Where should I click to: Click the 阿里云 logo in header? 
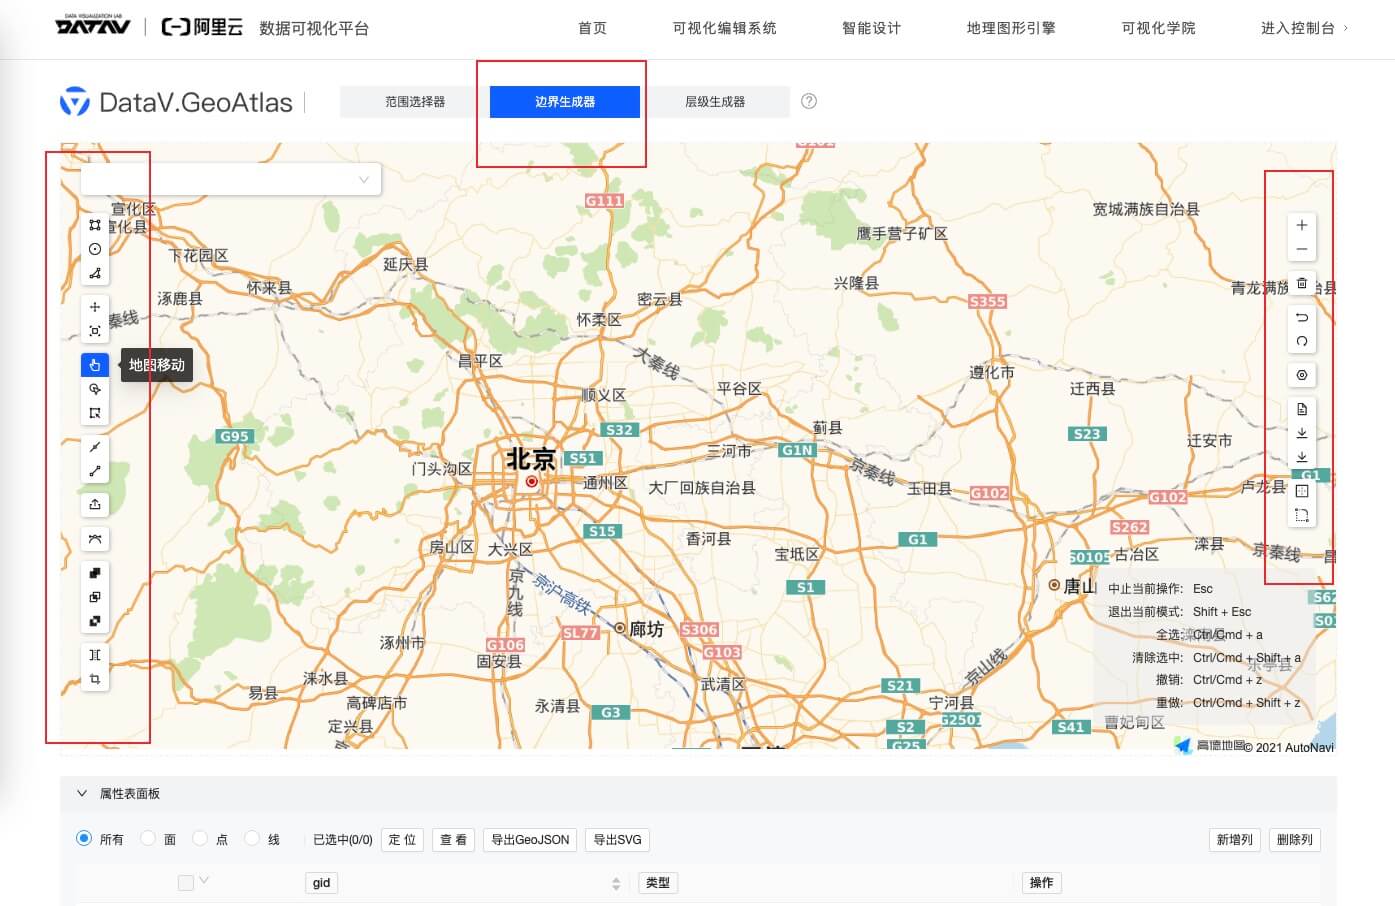tap(202, 27)
